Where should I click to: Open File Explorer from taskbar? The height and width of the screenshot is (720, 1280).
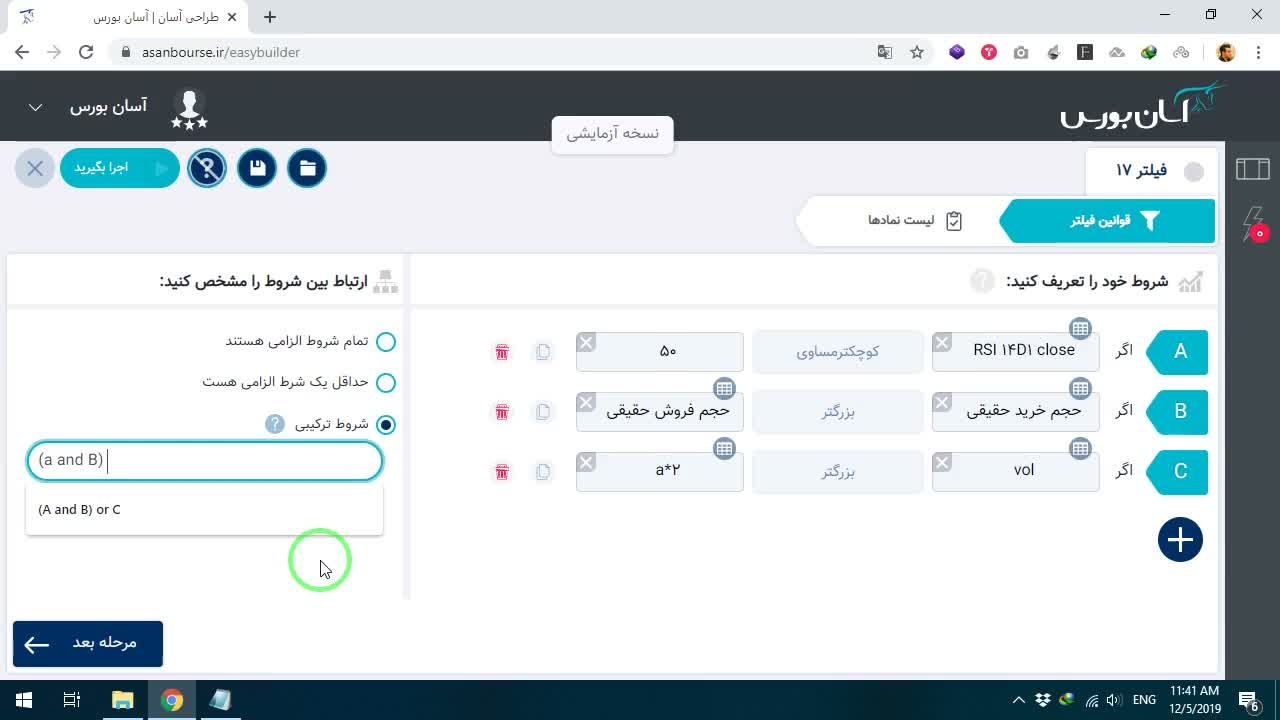tap(122, 700)
